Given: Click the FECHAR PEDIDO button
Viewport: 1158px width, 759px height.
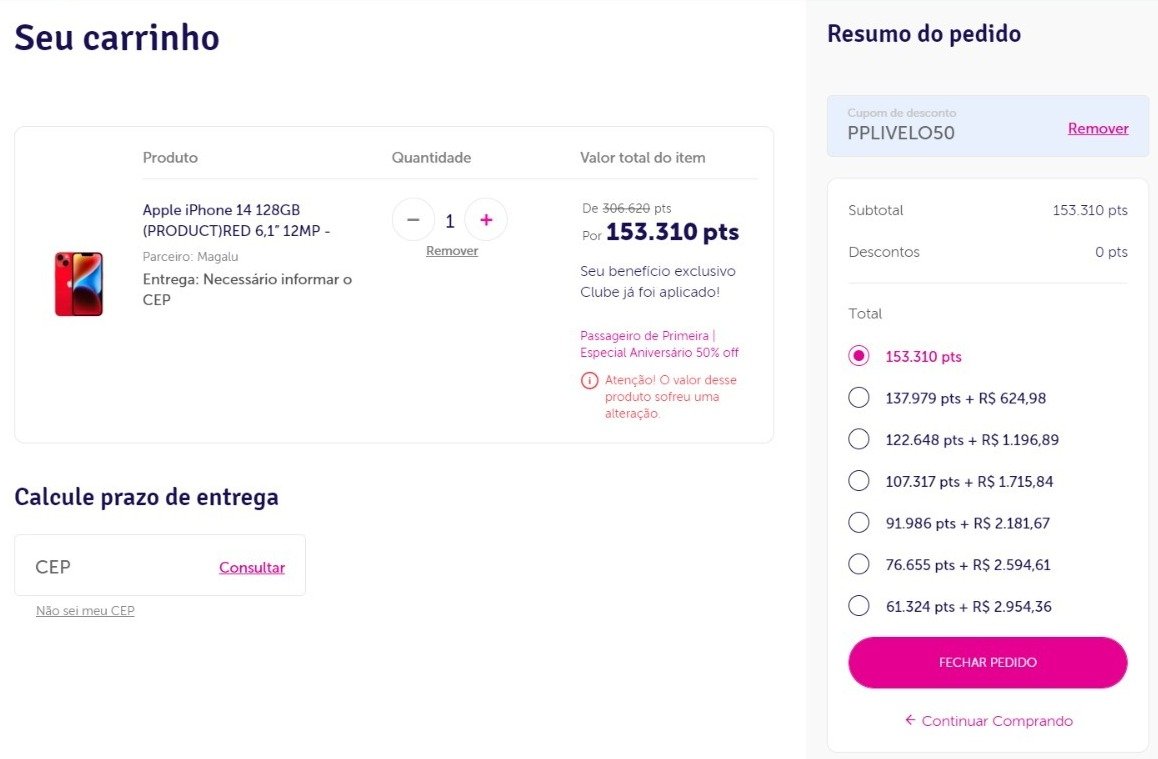Looking at the screenshot, I should tap(987, 662).
